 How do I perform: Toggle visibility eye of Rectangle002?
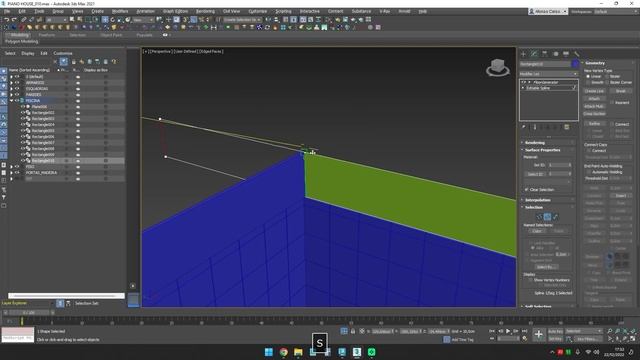tap(23, 113)
